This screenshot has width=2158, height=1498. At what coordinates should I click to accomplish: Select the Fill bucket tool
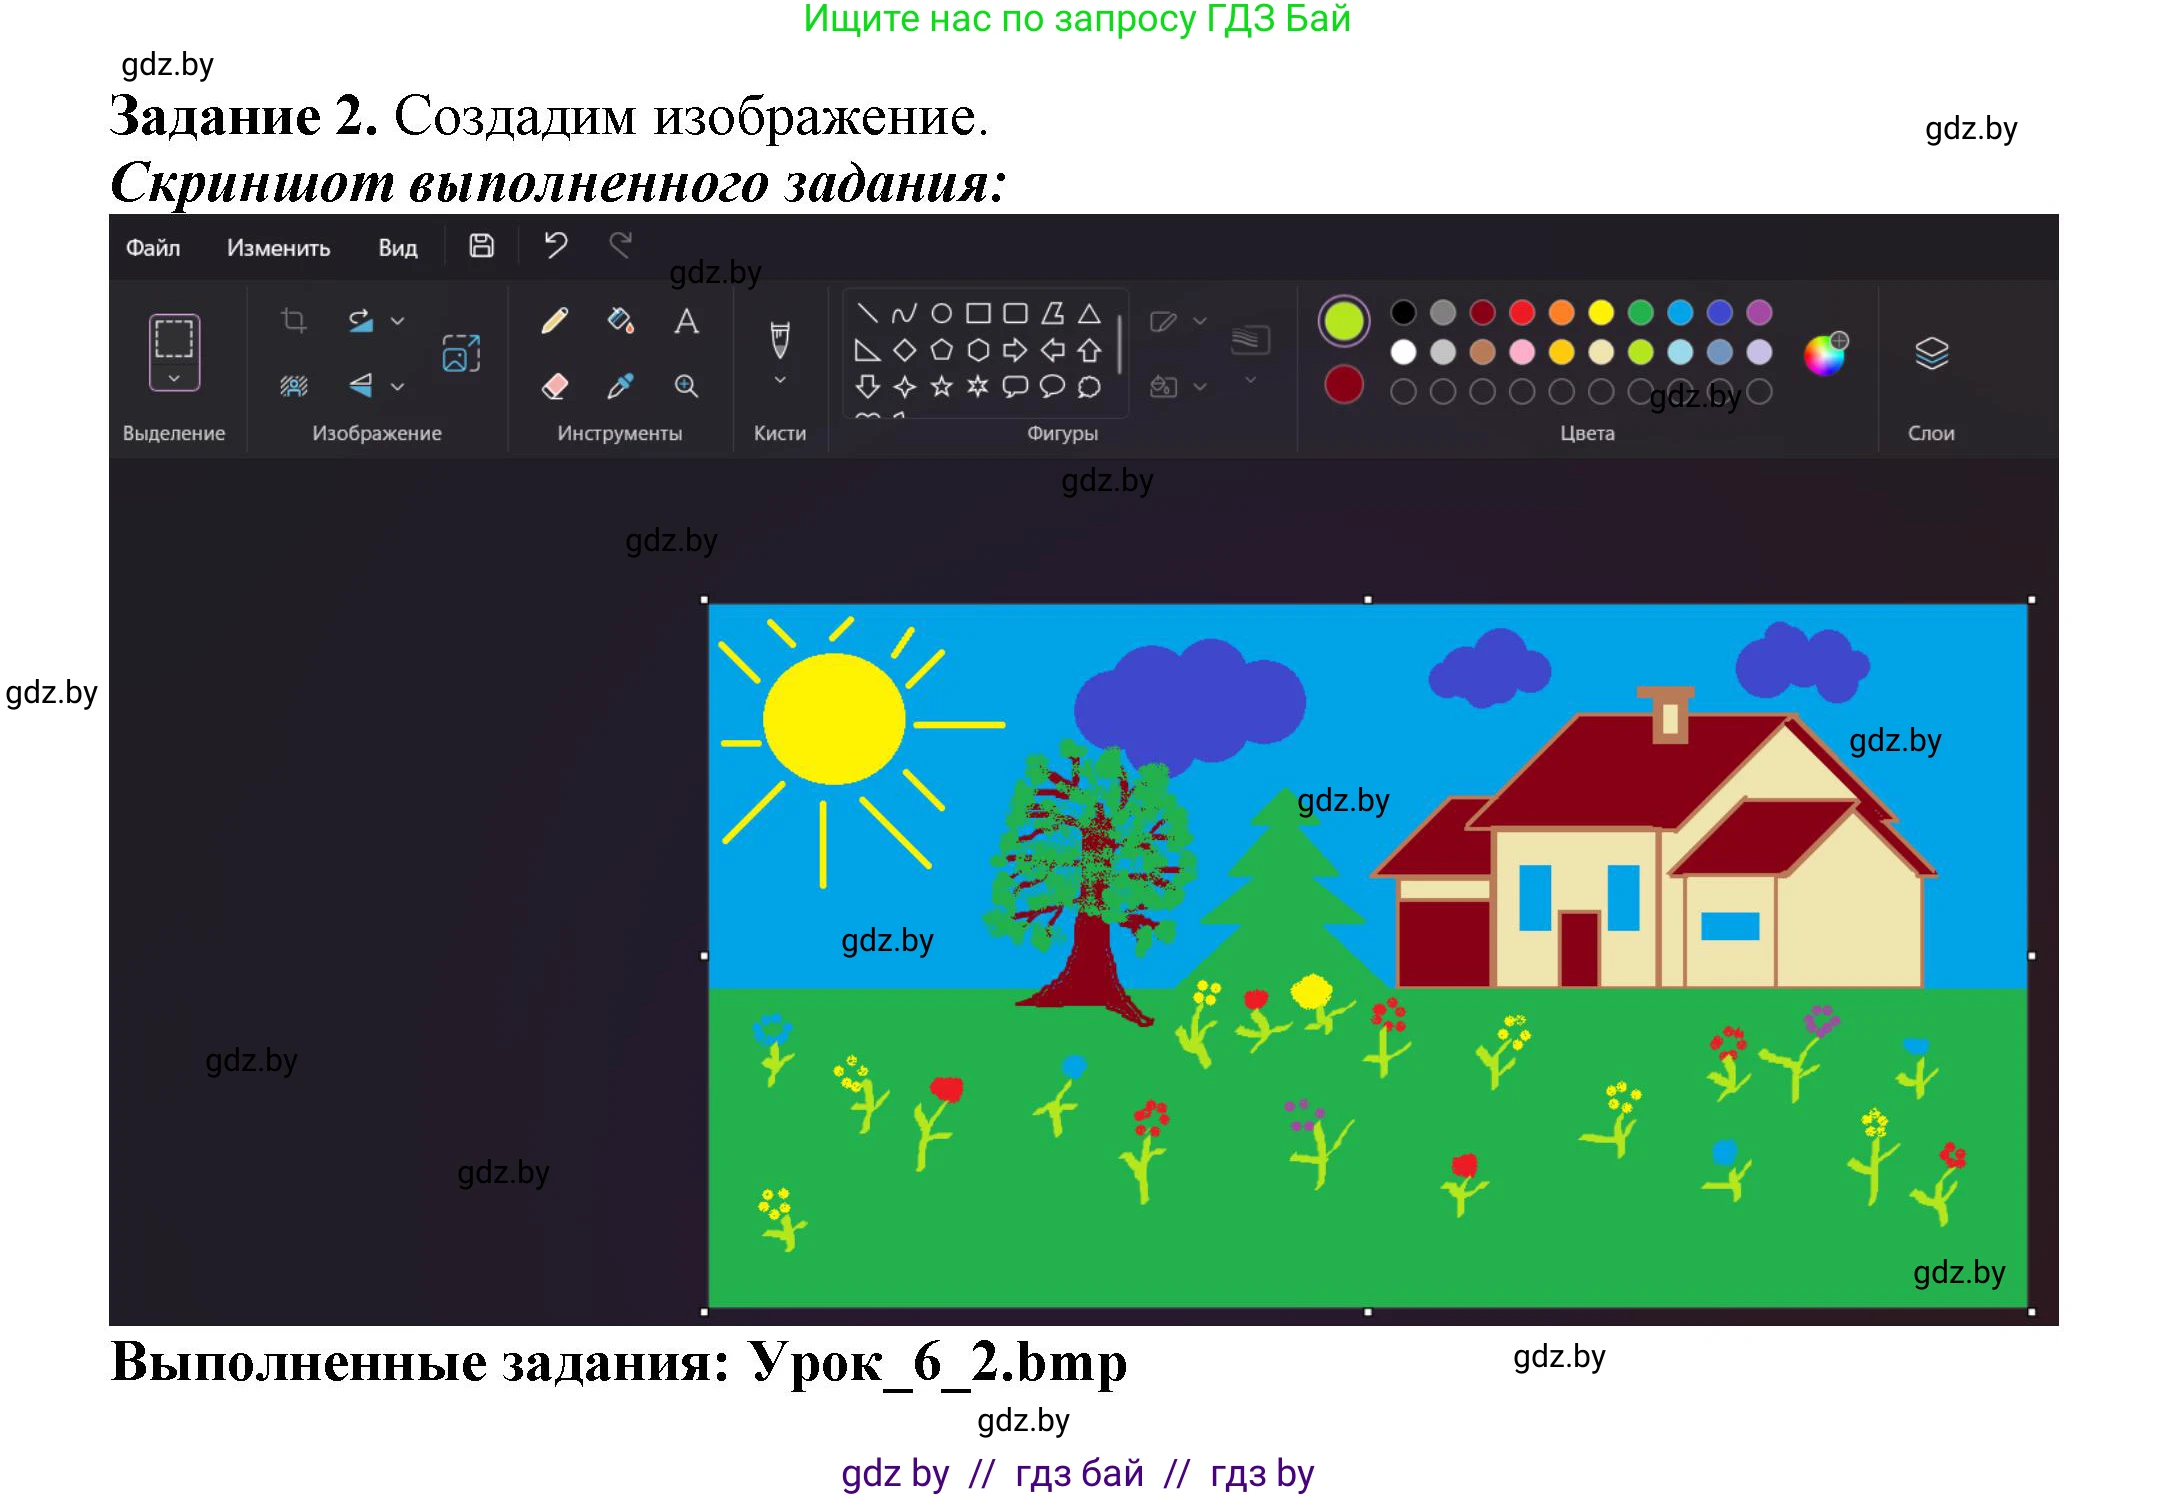click(x=620, y=321)
